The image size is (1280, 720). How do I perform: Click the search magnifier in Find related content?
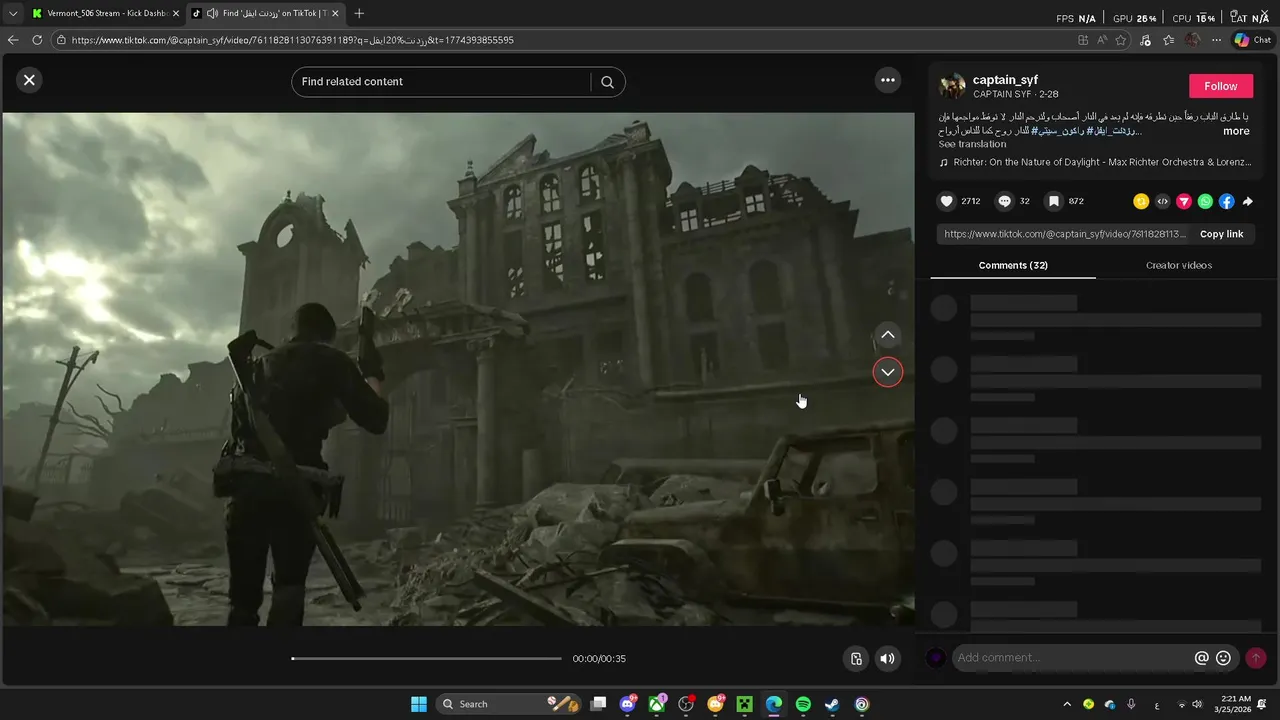pyautogui.click(x=607, y=82)
